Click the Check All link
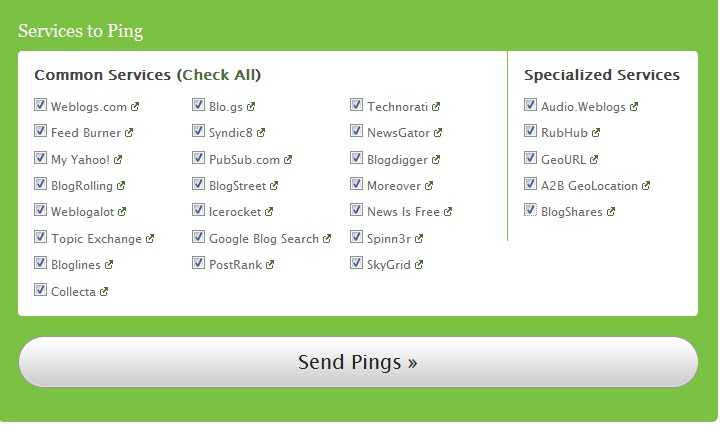This screenshot has height=425, width=720. tap(219, 75)
